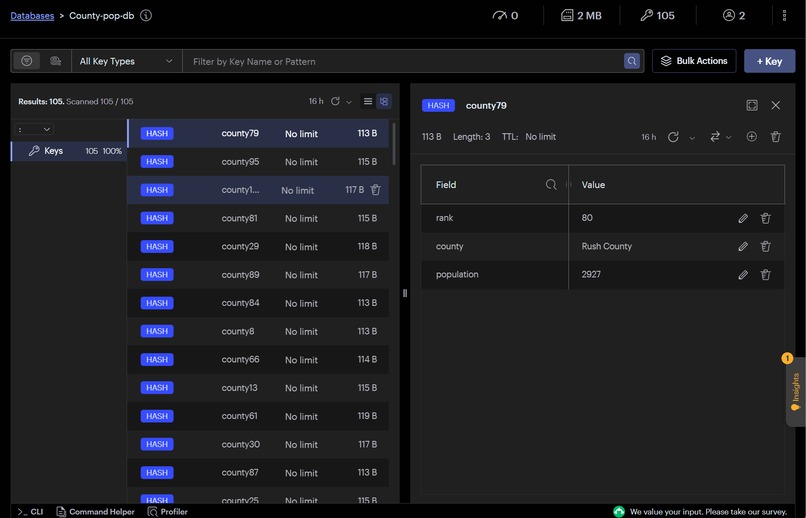Open the Profiler panel
This screenshot has height=518, width=806.
[x=168, y=512]
